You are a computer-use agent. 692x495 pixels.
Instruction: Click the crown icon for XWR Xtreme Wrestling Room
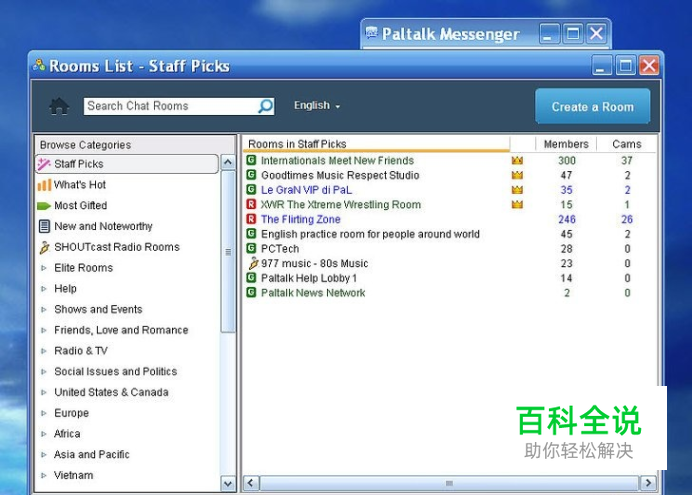517,204
